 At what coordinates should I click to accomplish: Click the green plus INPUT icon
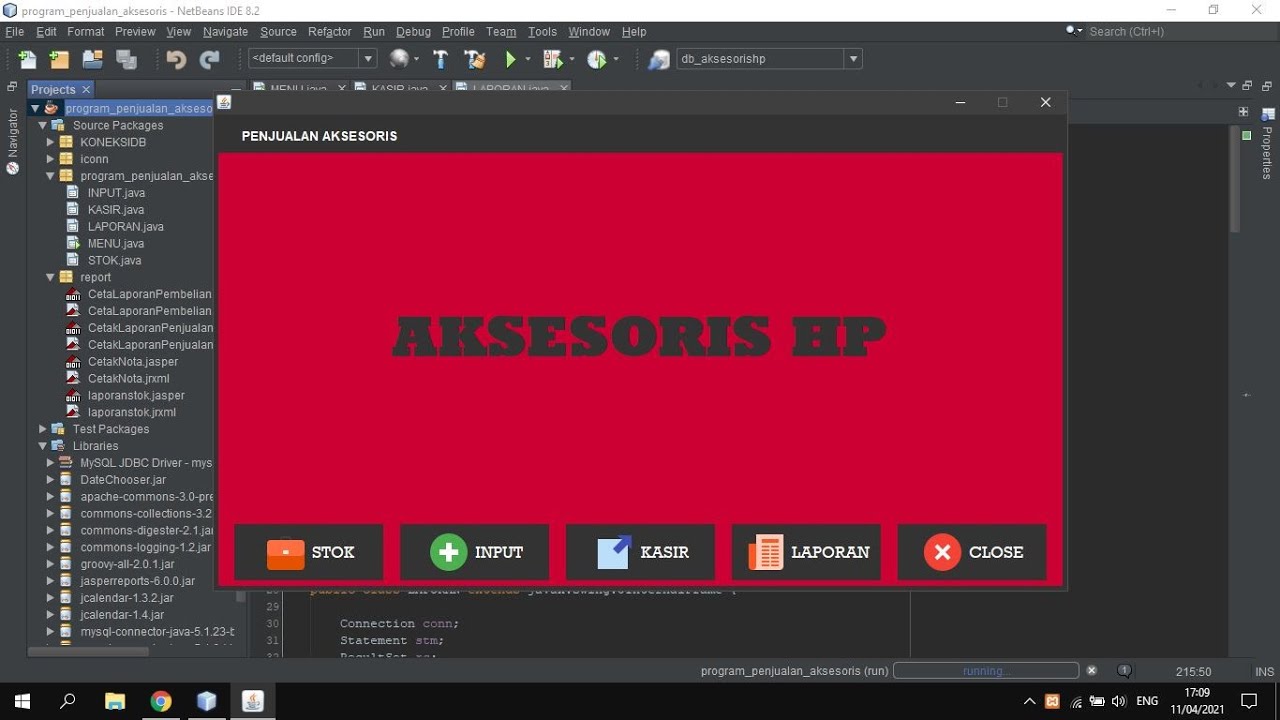pos(448,552)
